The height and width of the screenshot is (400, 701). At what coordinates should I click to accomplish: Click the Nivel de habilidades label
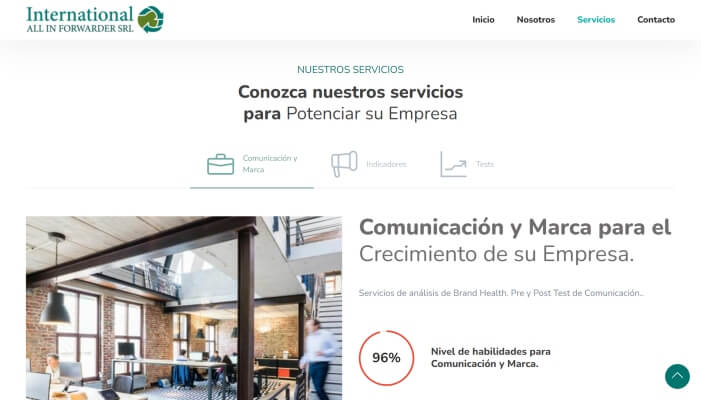[490, 358]
